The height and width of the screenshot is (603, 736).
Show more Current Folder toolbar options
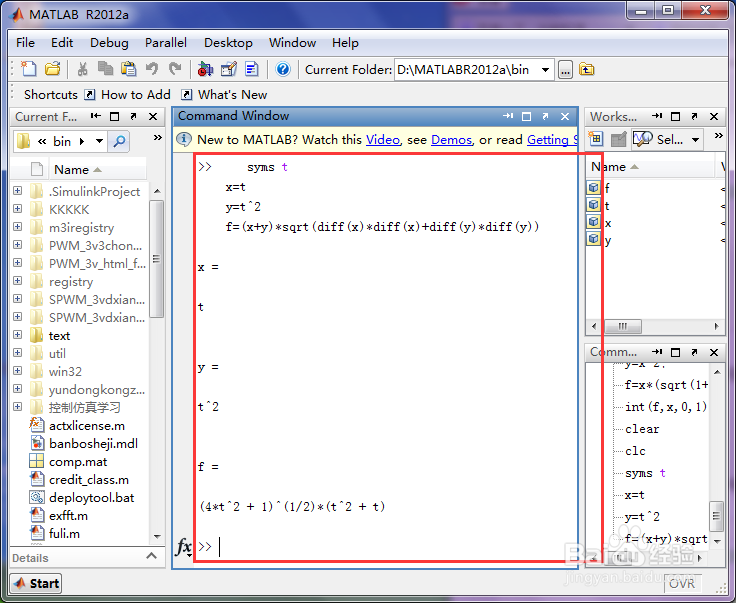pyautogui.click(x=158, y=137)
